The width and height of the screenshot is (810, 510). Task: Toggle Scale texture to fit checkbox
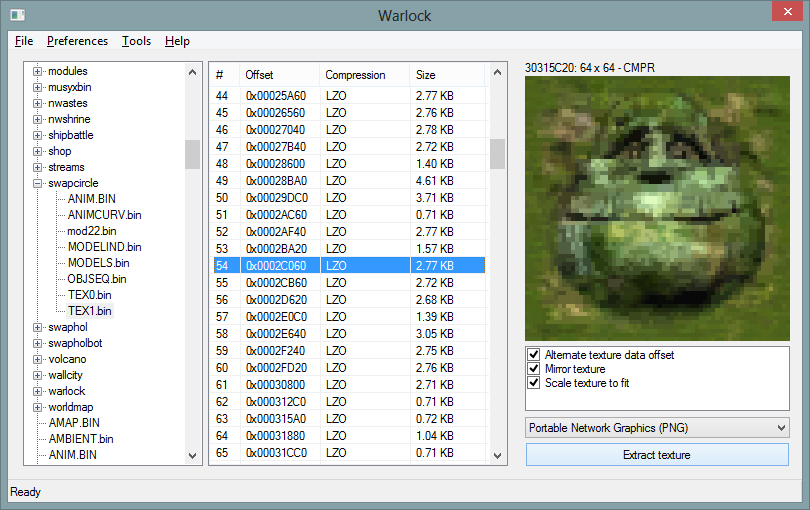pyautogui.click(x=534, y=383)
